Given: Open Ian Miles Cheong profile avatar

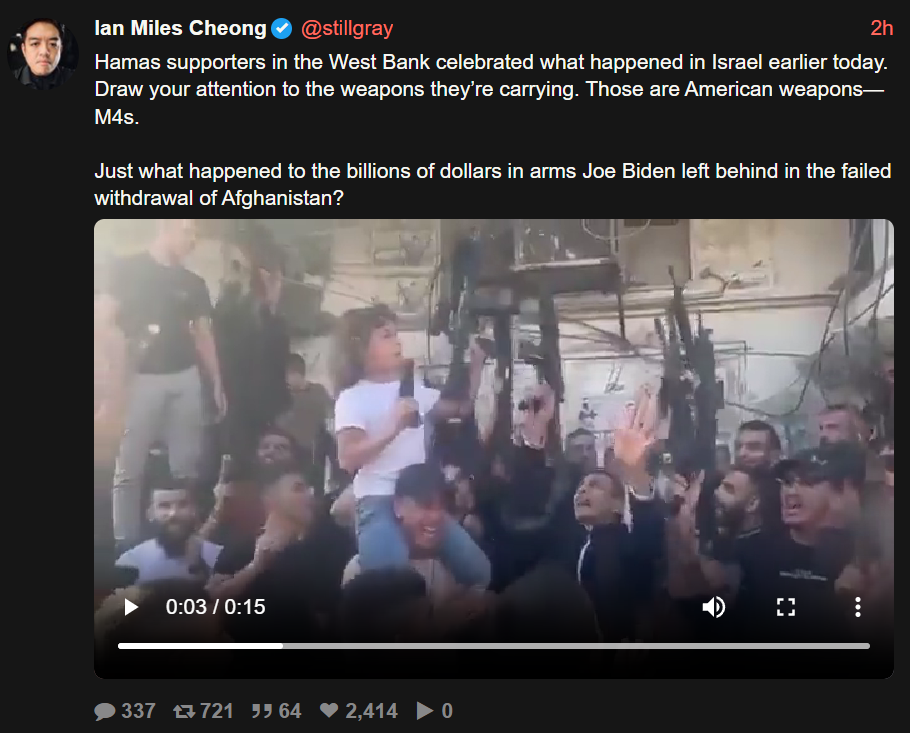Looking at the screenshot, I should (x=42, y=53).
